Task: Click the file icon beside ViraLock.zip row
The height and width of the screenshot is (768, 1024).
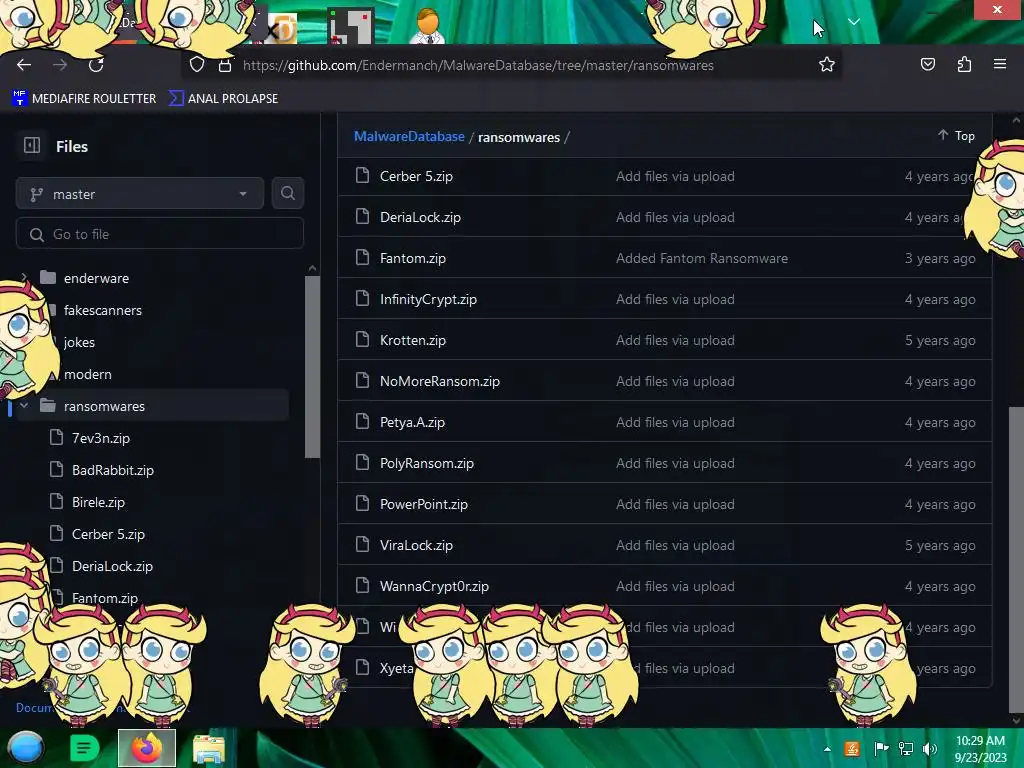Action: [x=362, y=545]
